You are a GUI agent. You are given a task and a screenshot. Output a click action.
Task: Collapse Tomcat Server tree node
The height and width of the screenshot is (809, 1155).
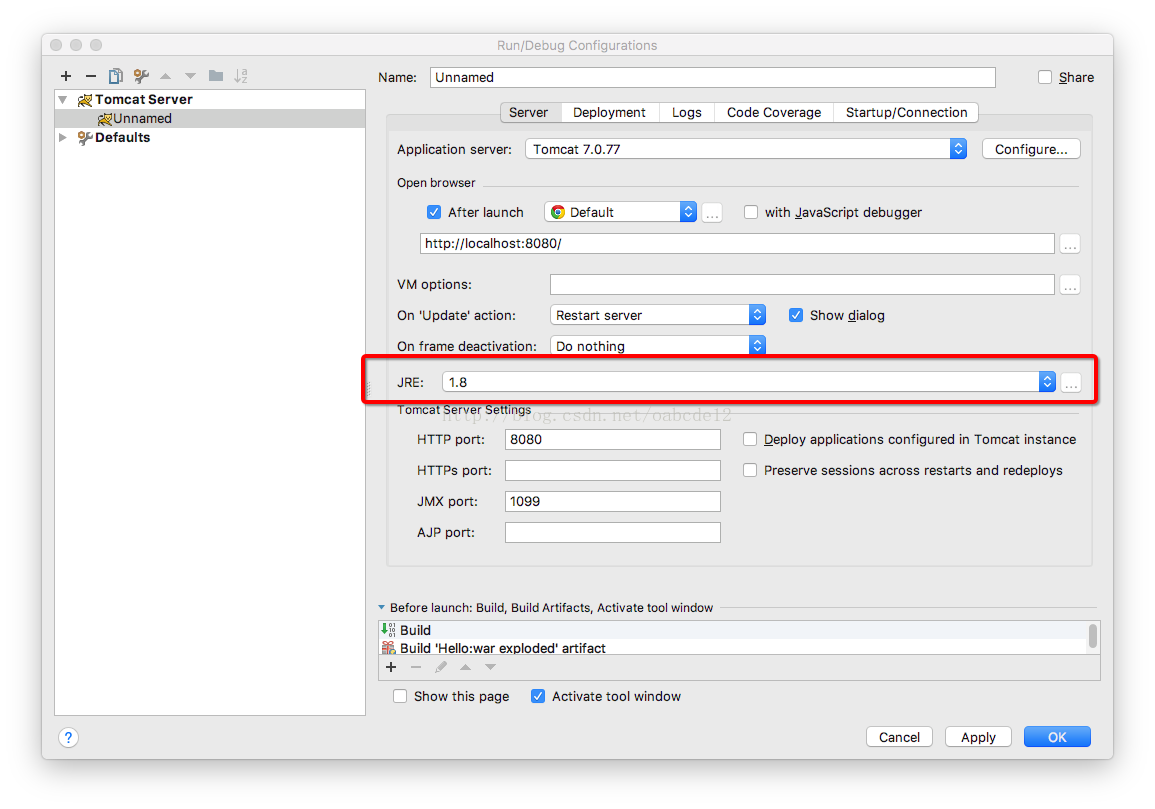63,99
